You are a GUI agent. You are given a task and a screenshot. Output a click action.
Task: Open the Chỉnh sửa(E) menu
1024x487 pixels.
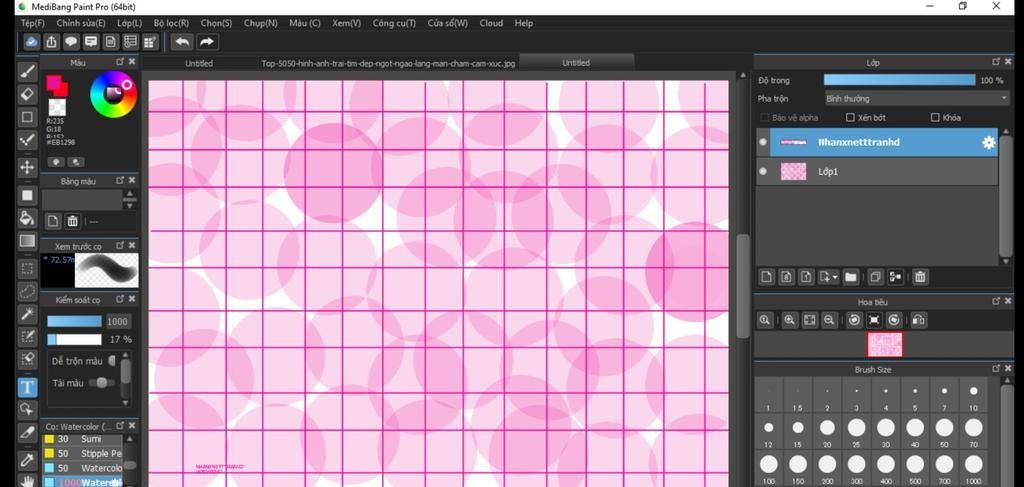[81, 23]
